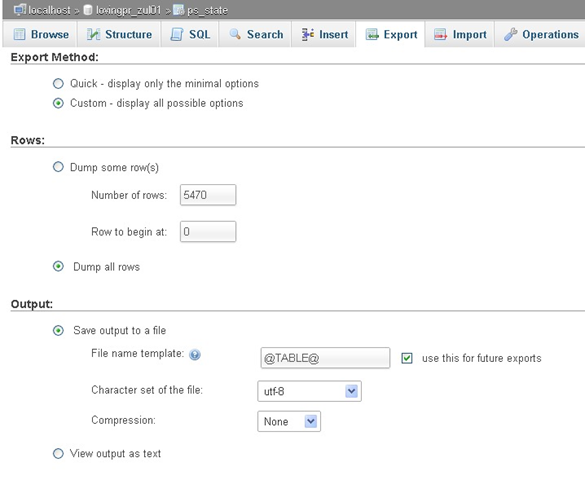Viewport: 585px width, 480px height.
Task: Open the character set utf-8 dropdown
Action: click(x=309, y=391)
